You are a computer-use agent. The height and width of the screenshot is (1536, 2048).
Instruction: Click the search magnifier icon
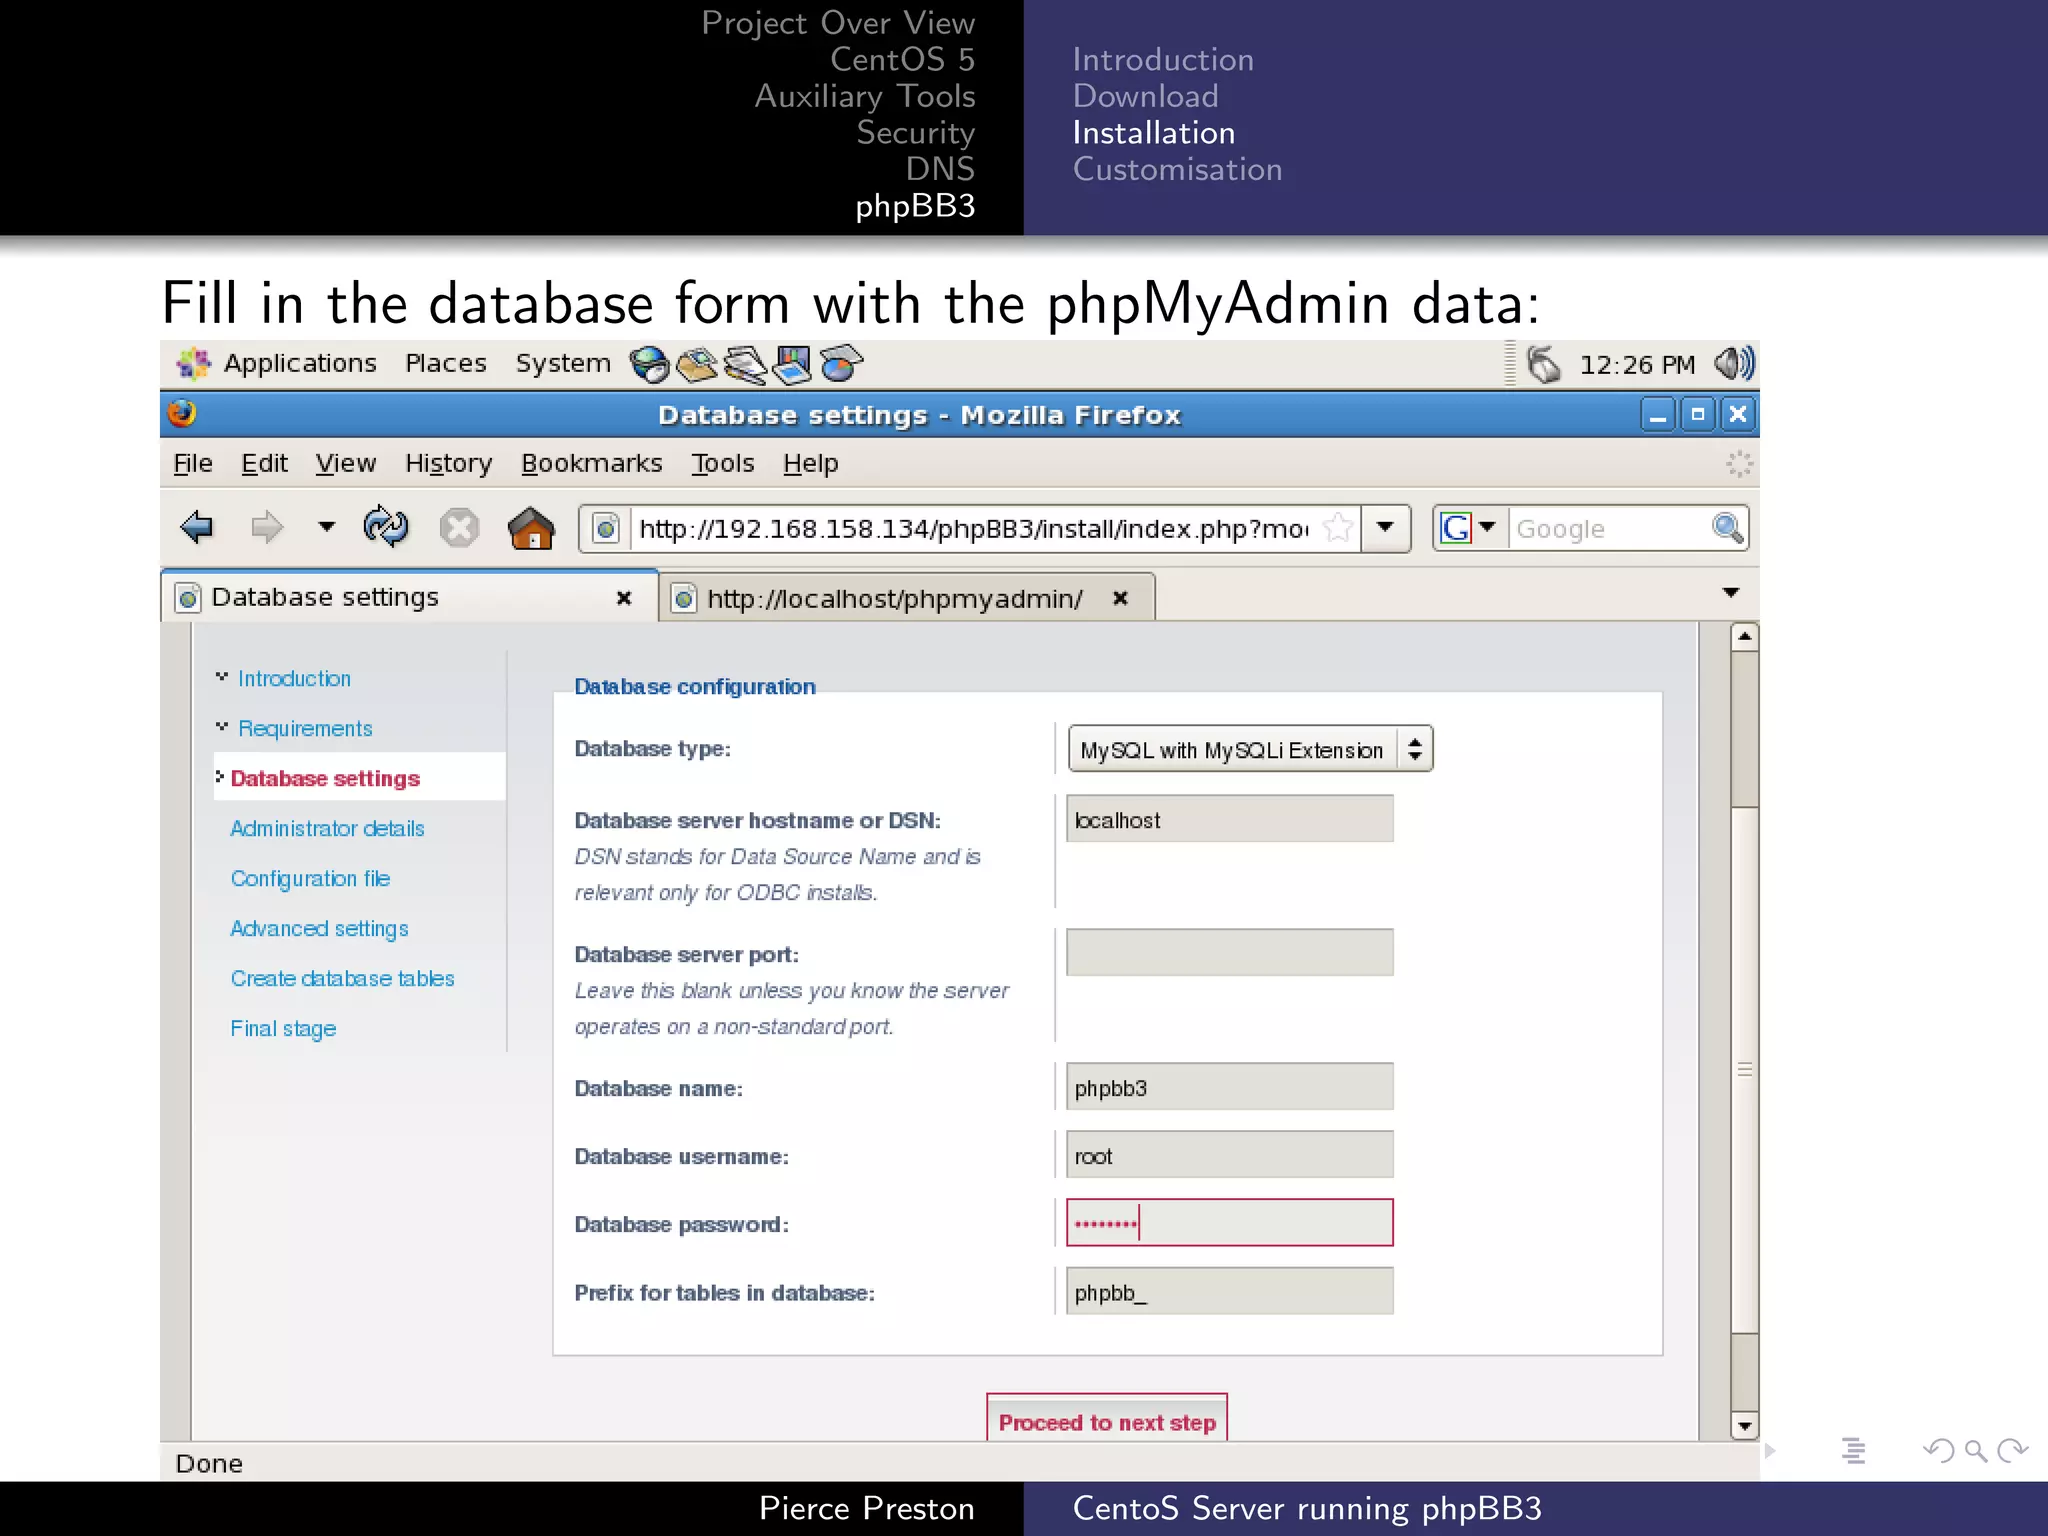click(x=1728, y=528)
